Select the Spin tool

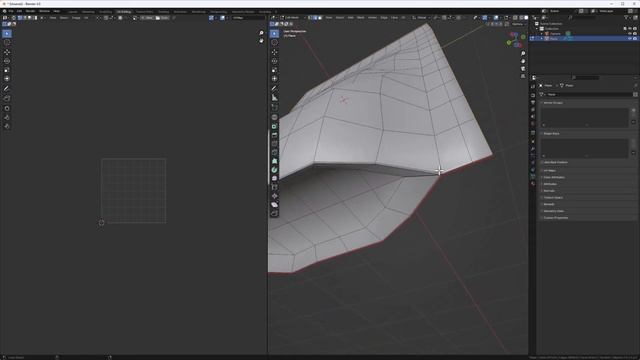tap(274, 170)
